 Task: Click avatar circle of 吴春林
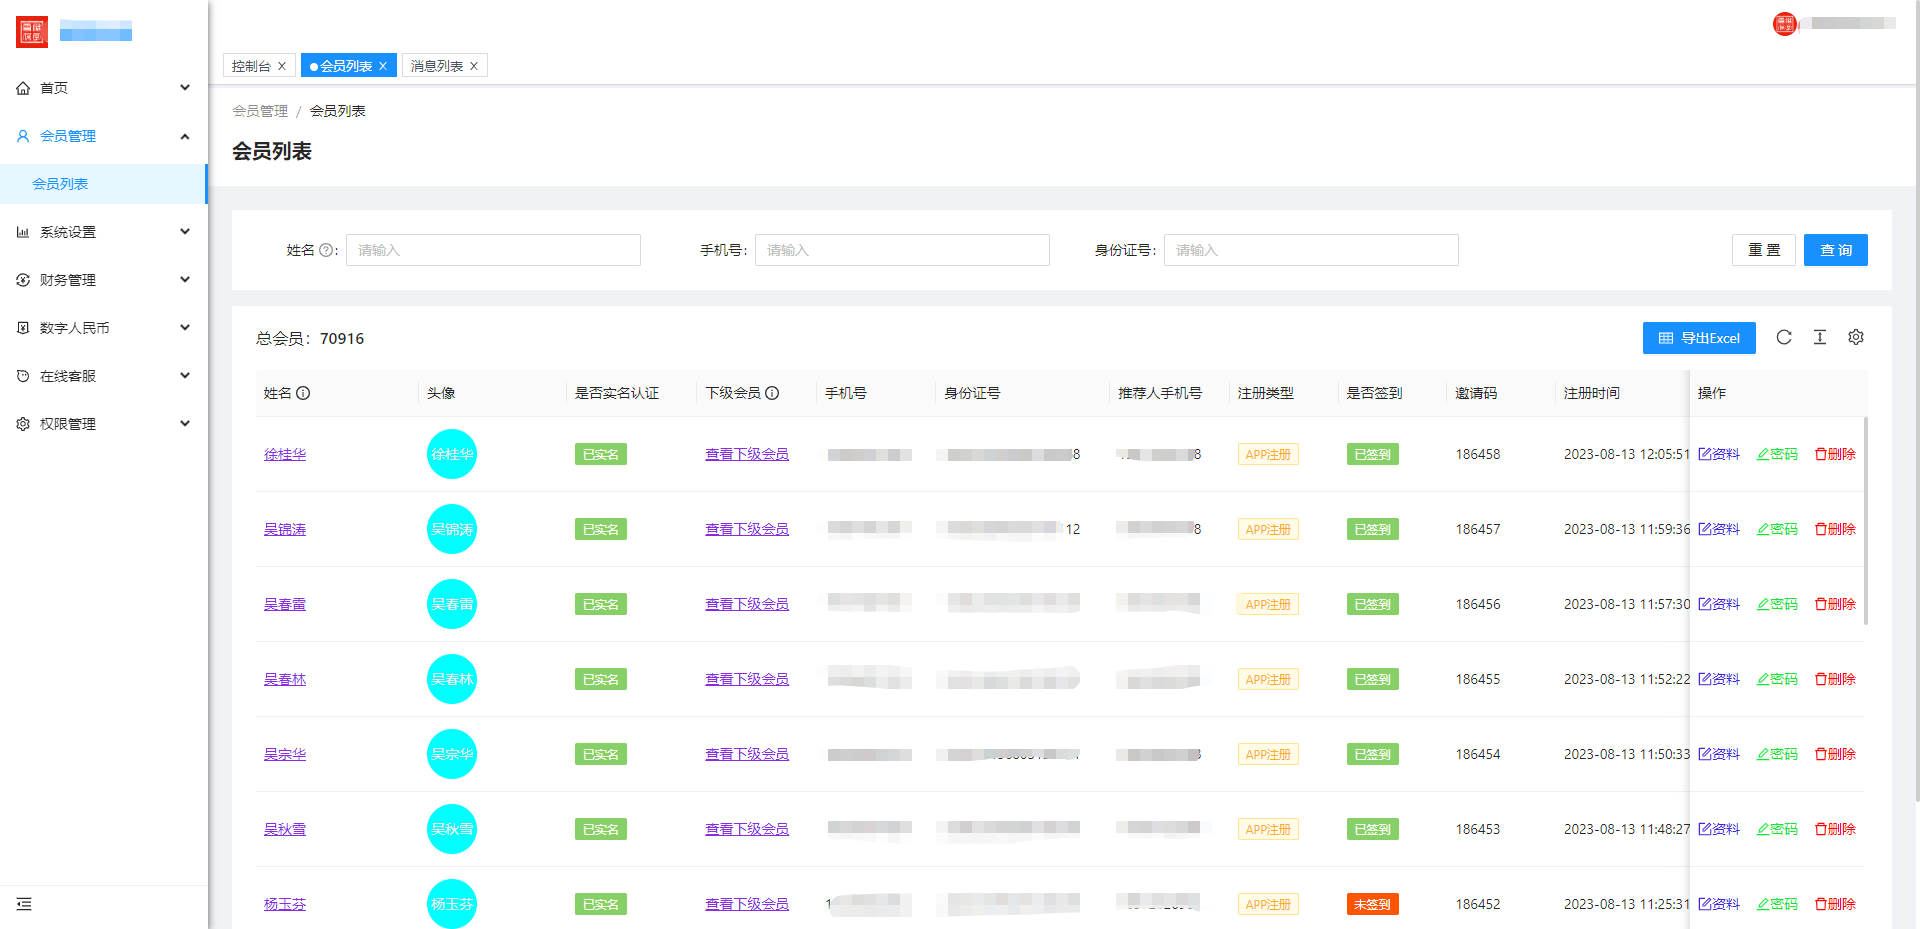pyautogui.click(x=452, y=679)
